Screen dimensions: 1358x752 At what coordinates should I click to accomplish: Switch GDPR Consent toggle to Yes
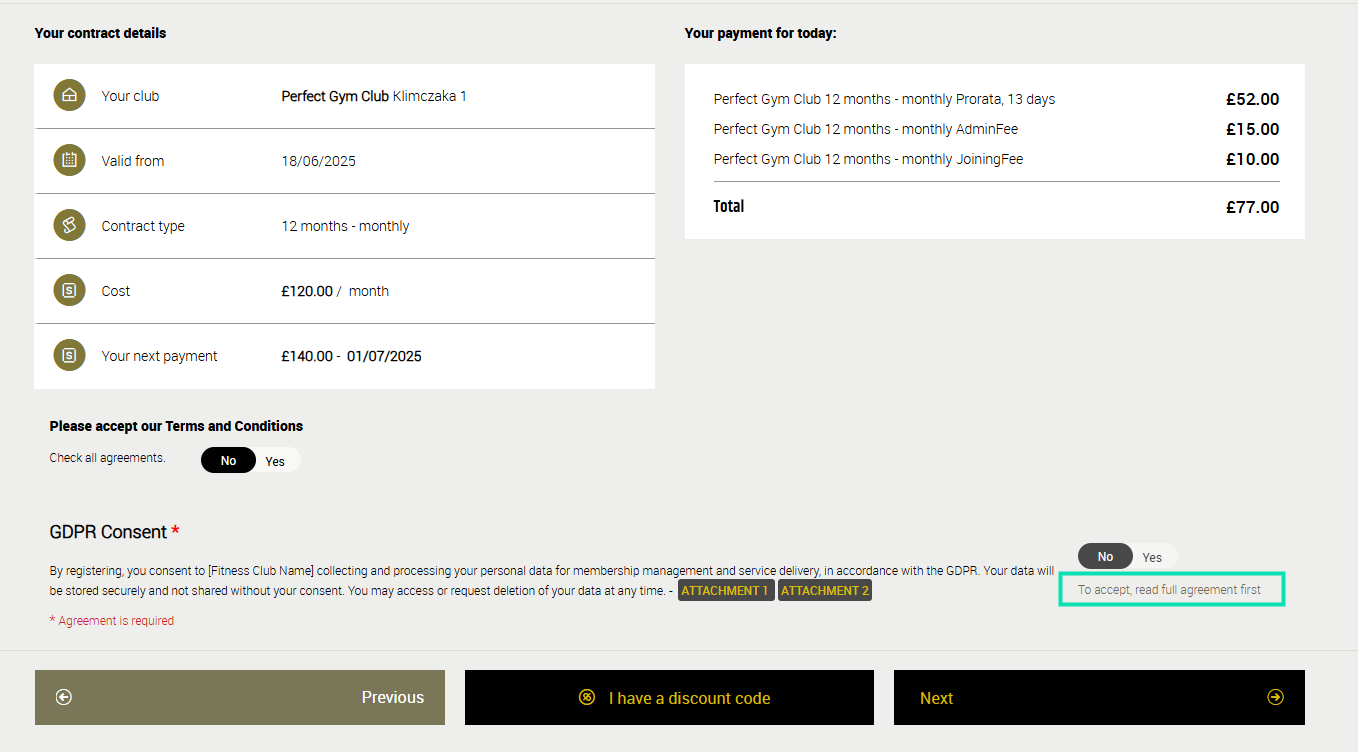pyautogui.click(x=1152, y=557)
